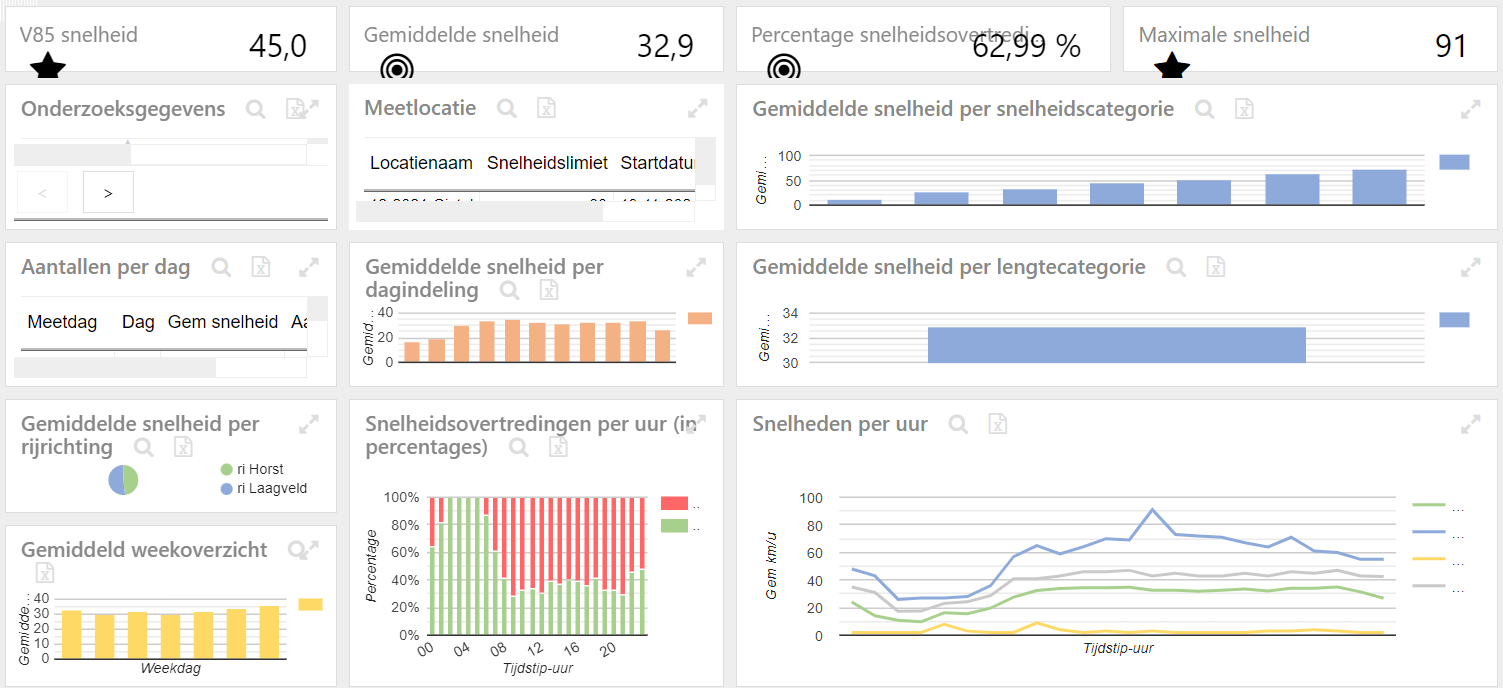Expand Gemiddelde snelheid per lengtecategorie panel
The image size is (1503, 688).
click(1470, 267)
